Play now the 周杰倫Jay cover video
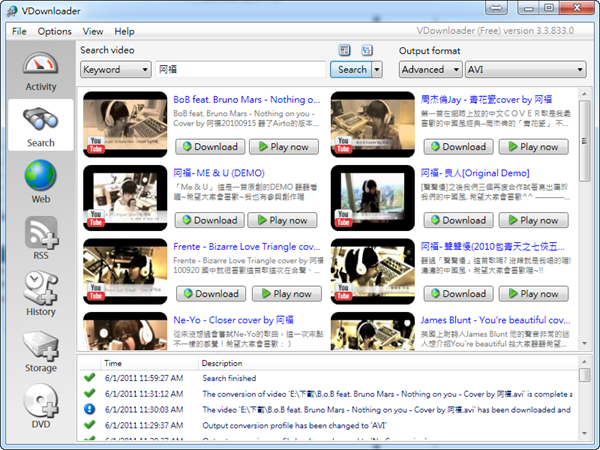Viewport: 600px width, 450px height. point(533,147)
